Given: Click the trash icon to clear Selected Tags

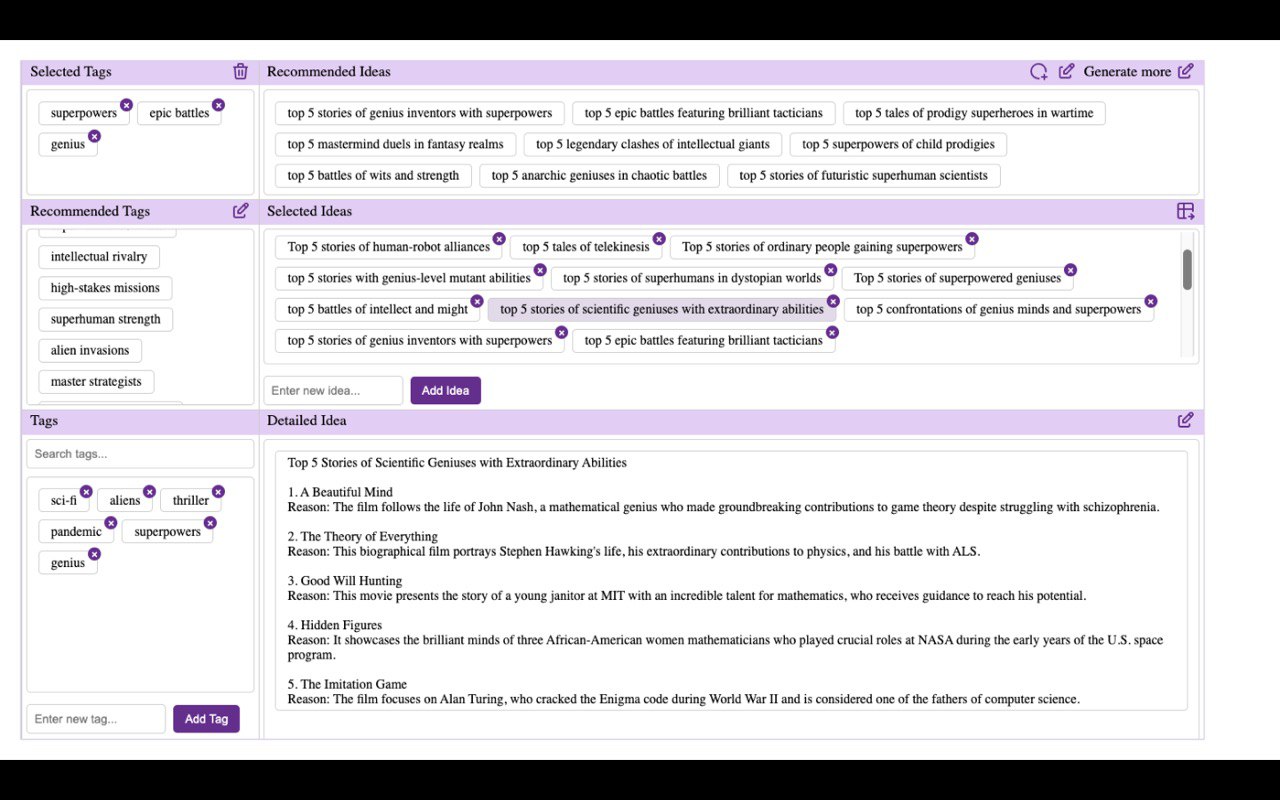Looking at the screenshot, I should point(240,71).
